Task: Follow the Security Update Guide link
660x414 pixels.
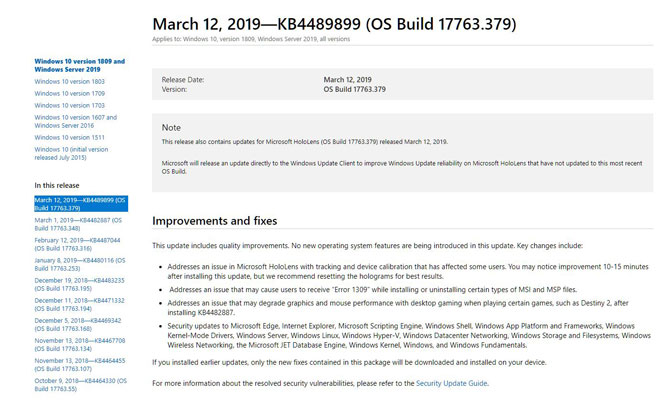Action: coord(451,383)
